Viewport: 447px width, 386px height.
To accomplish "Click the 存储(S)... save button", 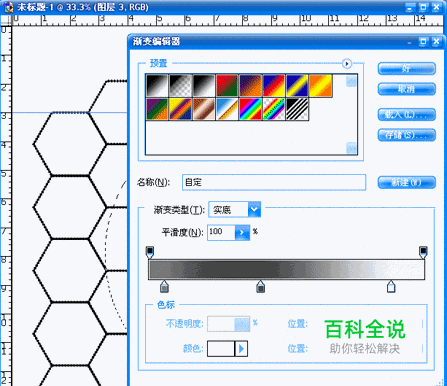I will coord(406,135).
